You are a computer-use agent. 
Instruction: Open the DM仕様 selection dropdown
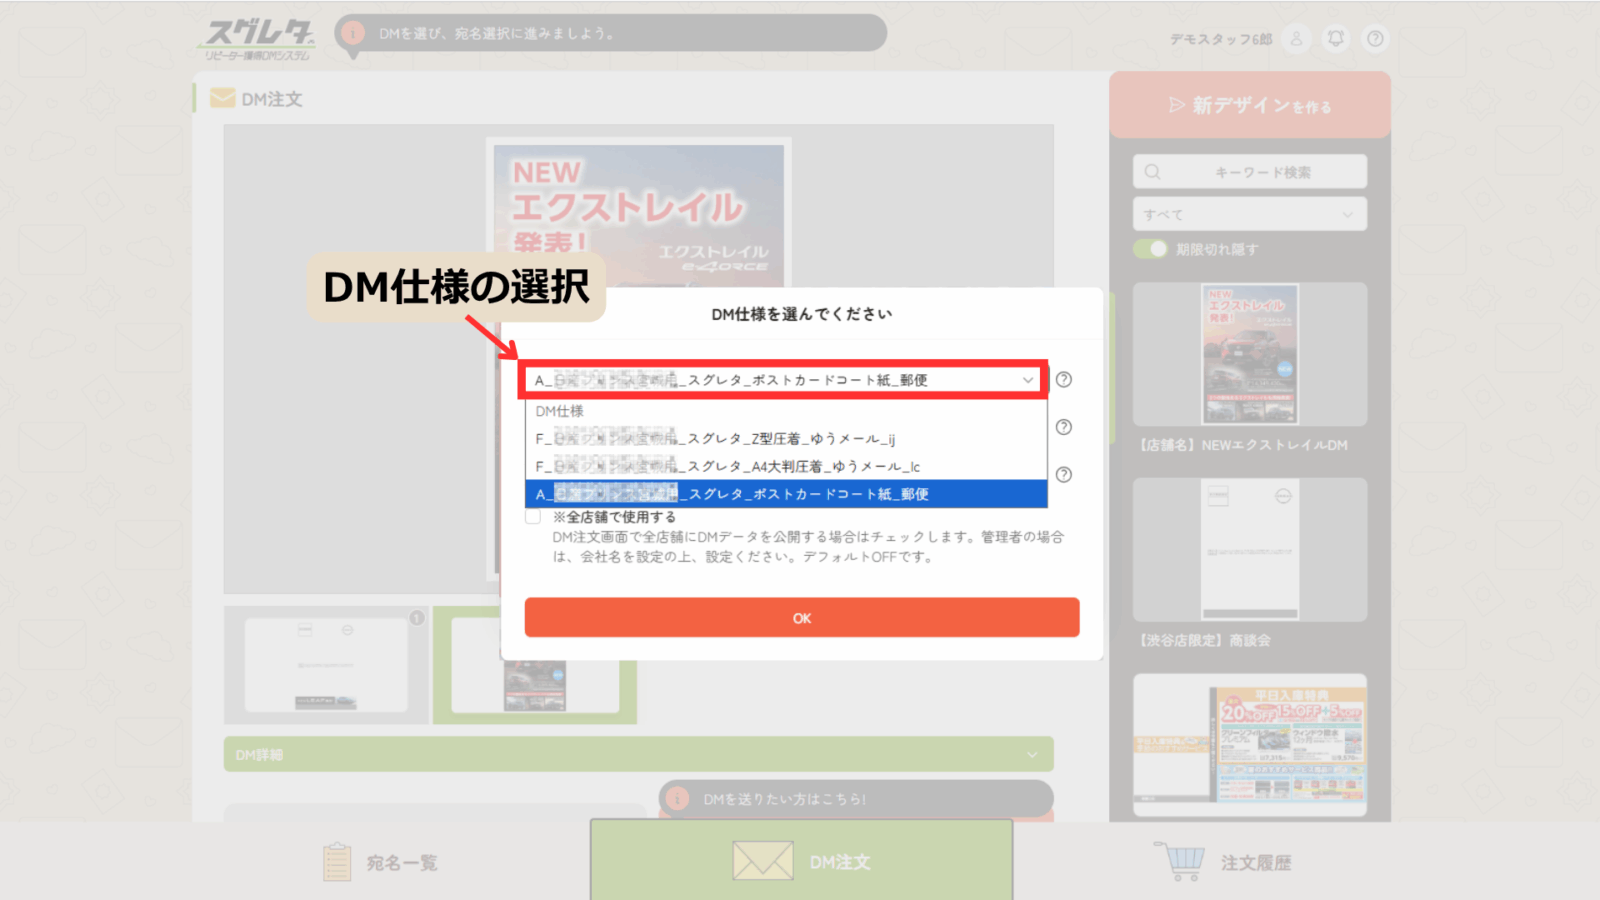click(x=783, y=380)
